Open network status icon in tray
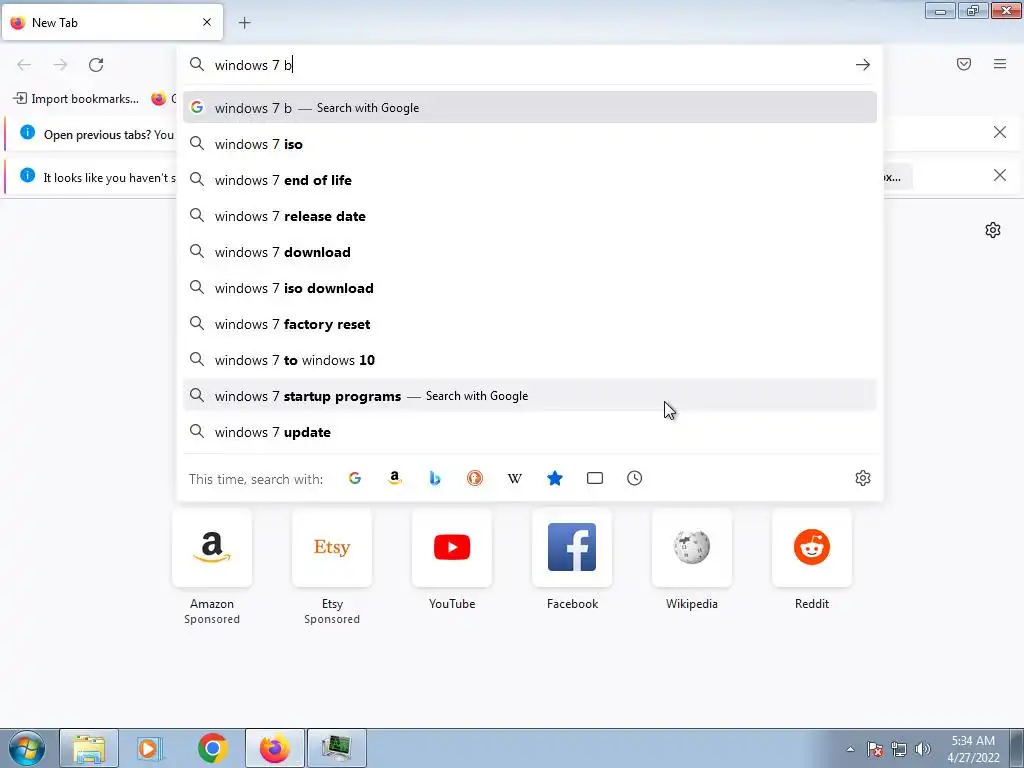 [x=899, y=749]
